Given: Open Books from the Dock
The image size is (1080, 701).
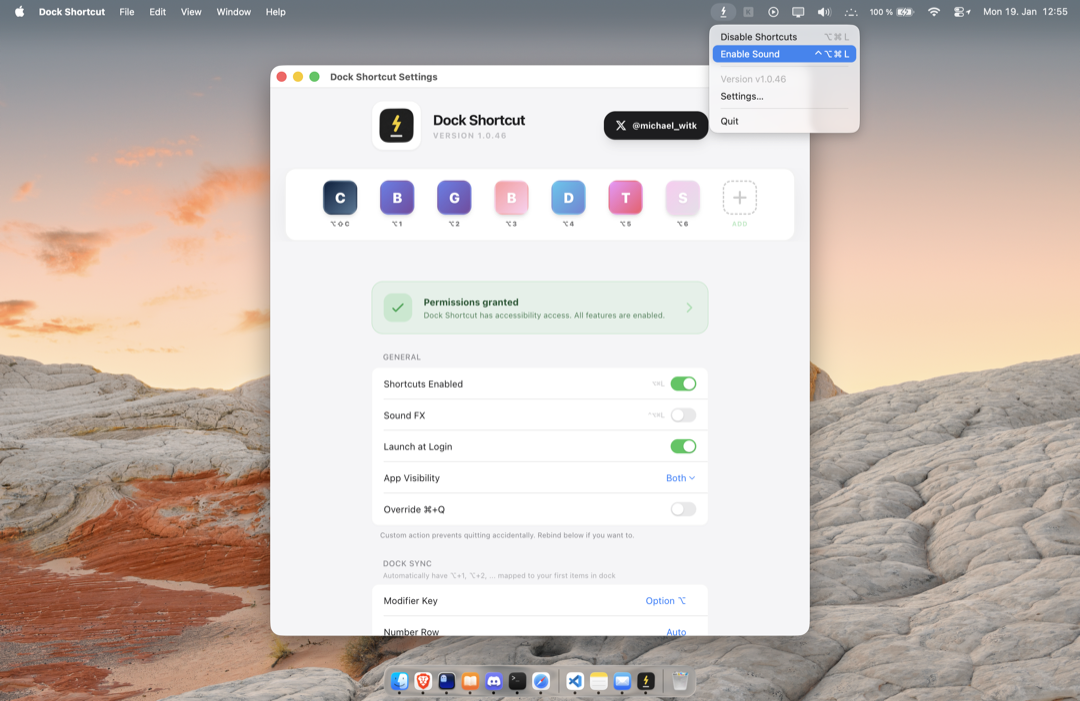Looking at the screenshot, I should pyautogui.click(x=470, y=681).
